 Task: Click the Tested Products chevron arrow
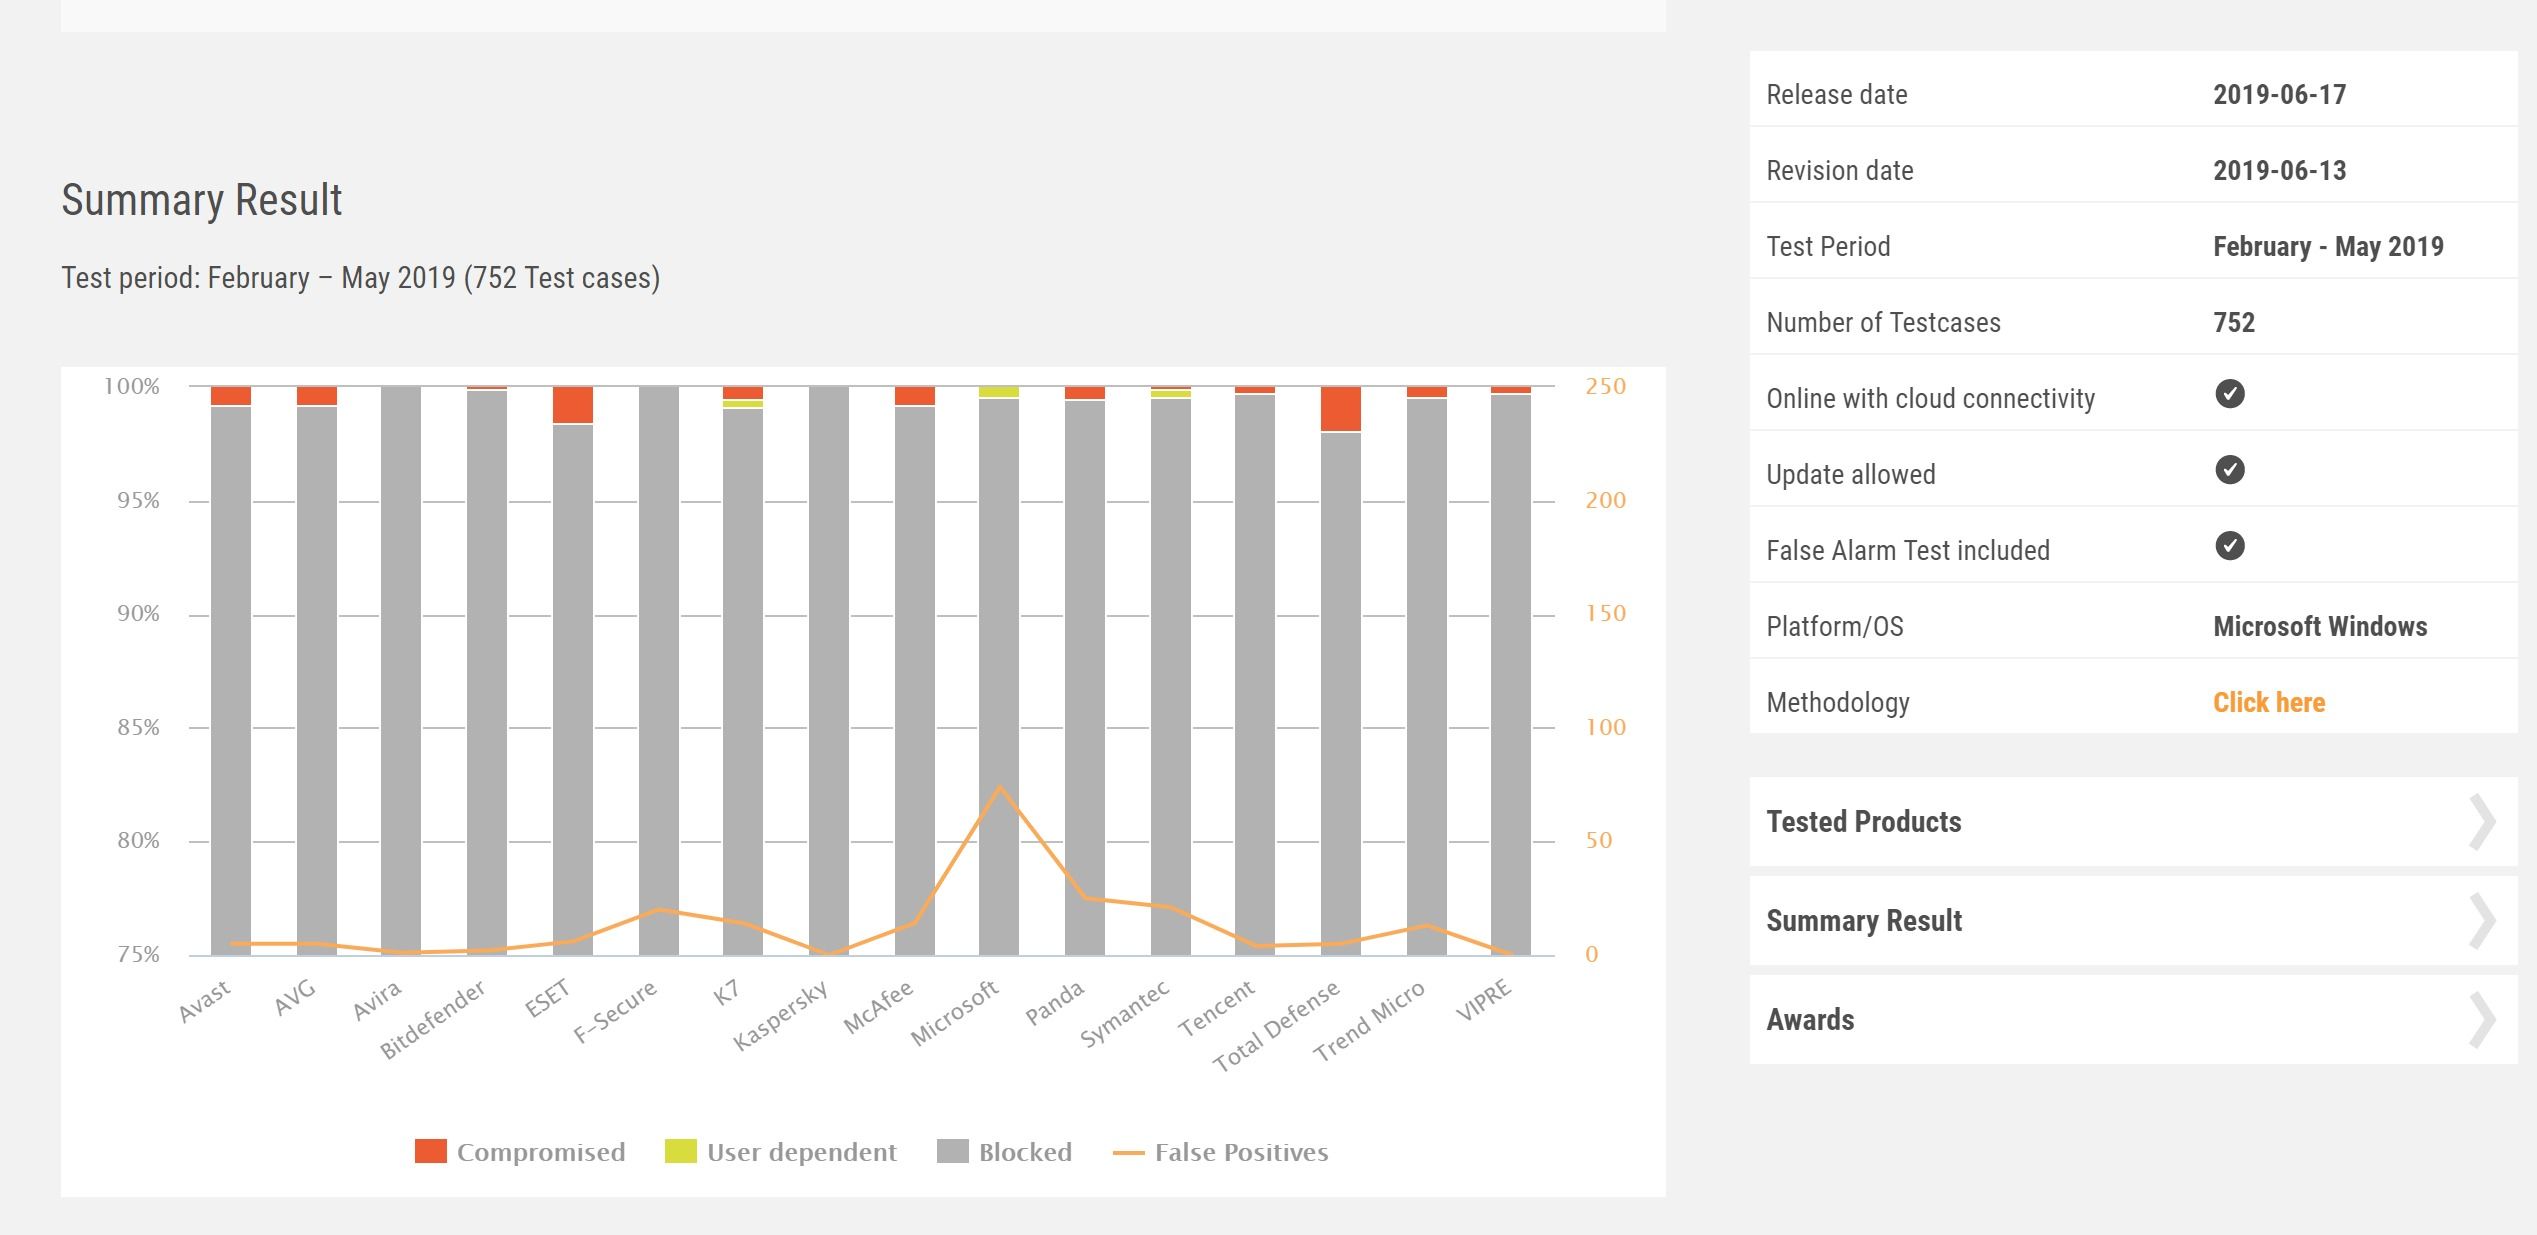pos(2482,822)
